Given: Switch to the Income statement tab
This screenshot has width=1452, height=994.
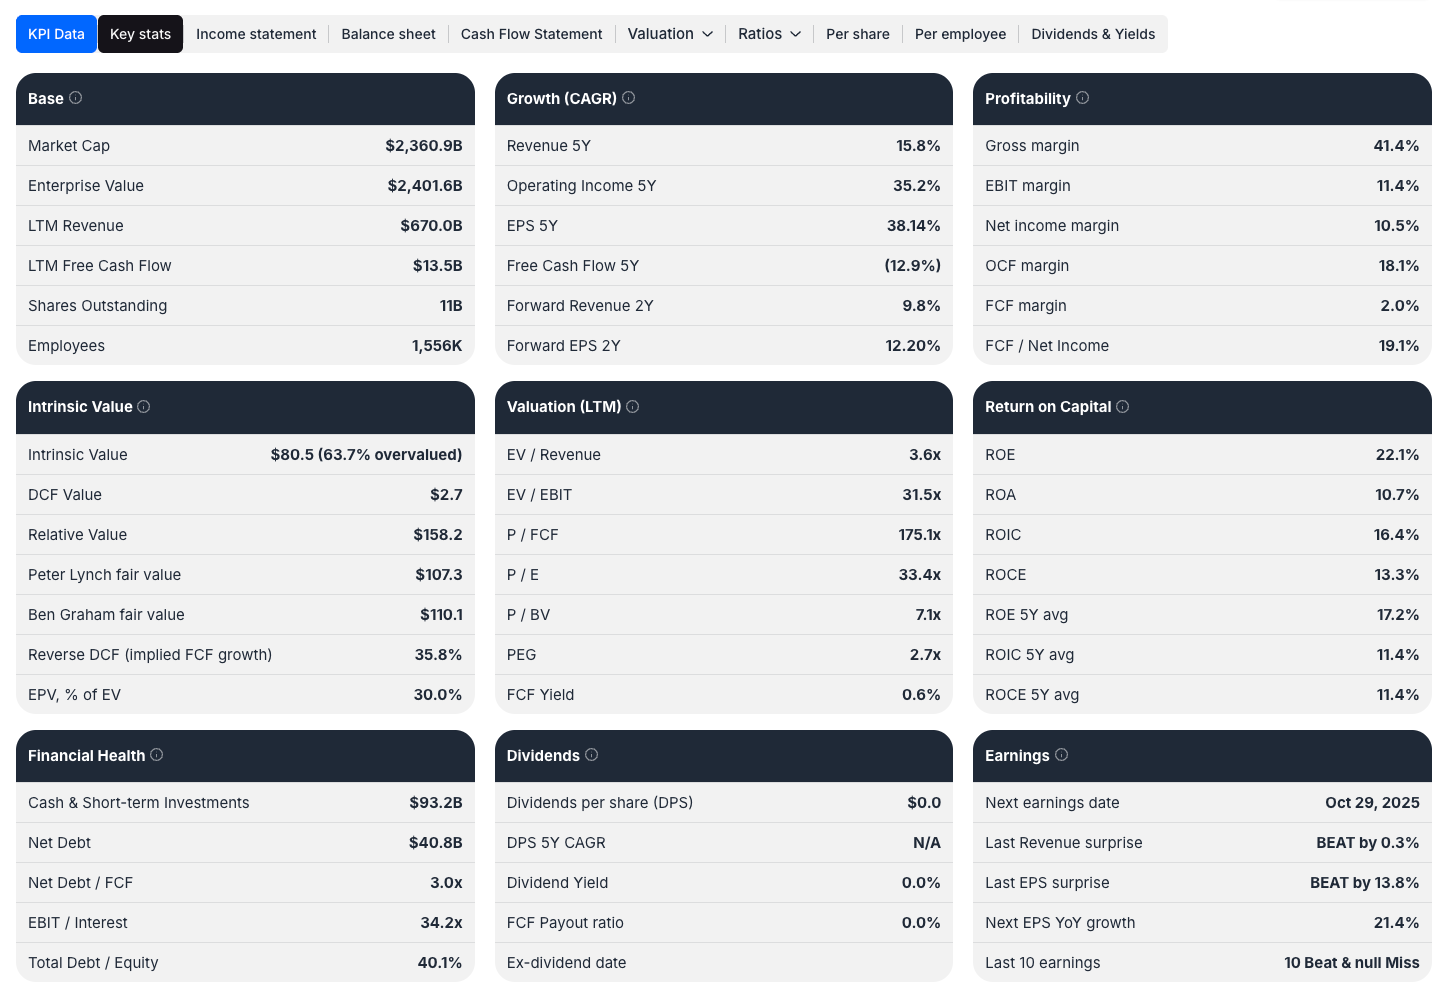Looking at the screenshot, I should [256, 33].
